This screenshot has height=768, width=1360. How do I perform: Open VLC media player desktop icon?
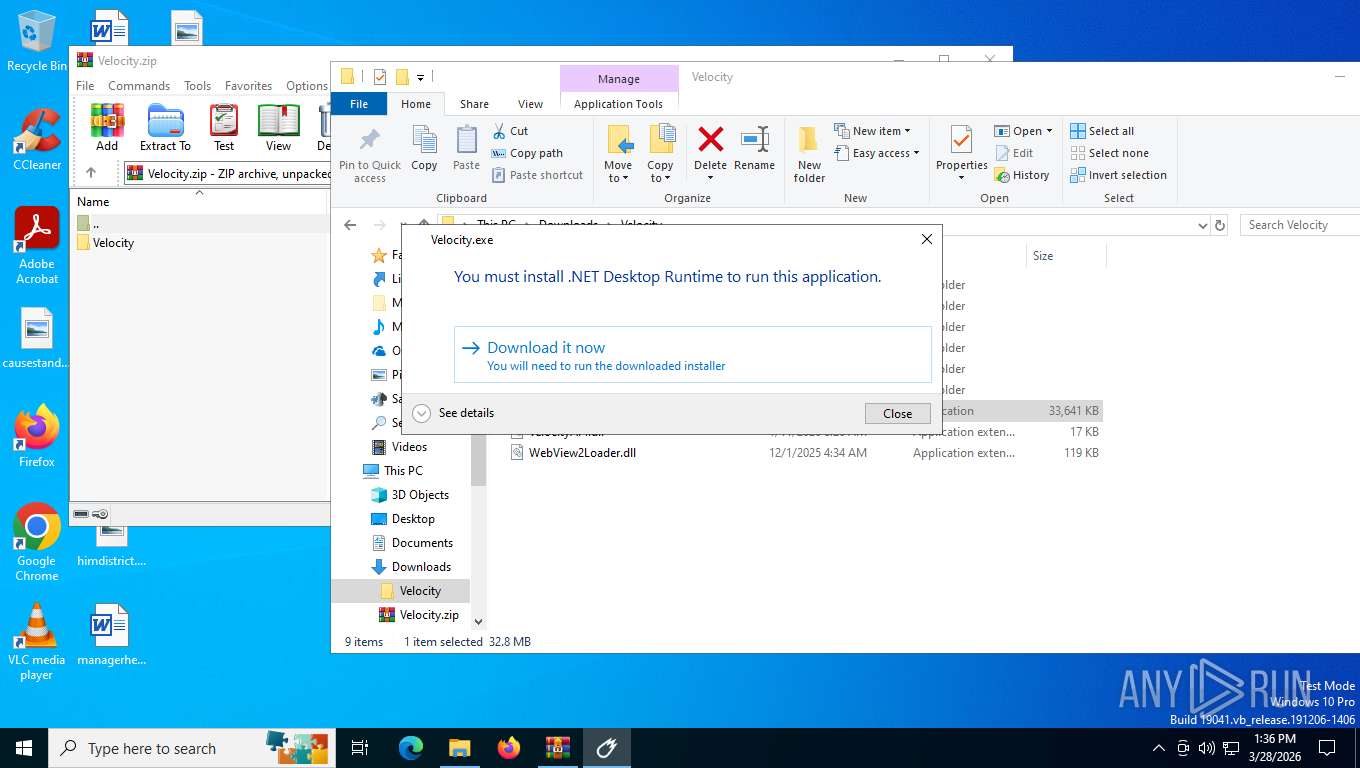pos(37,641)
